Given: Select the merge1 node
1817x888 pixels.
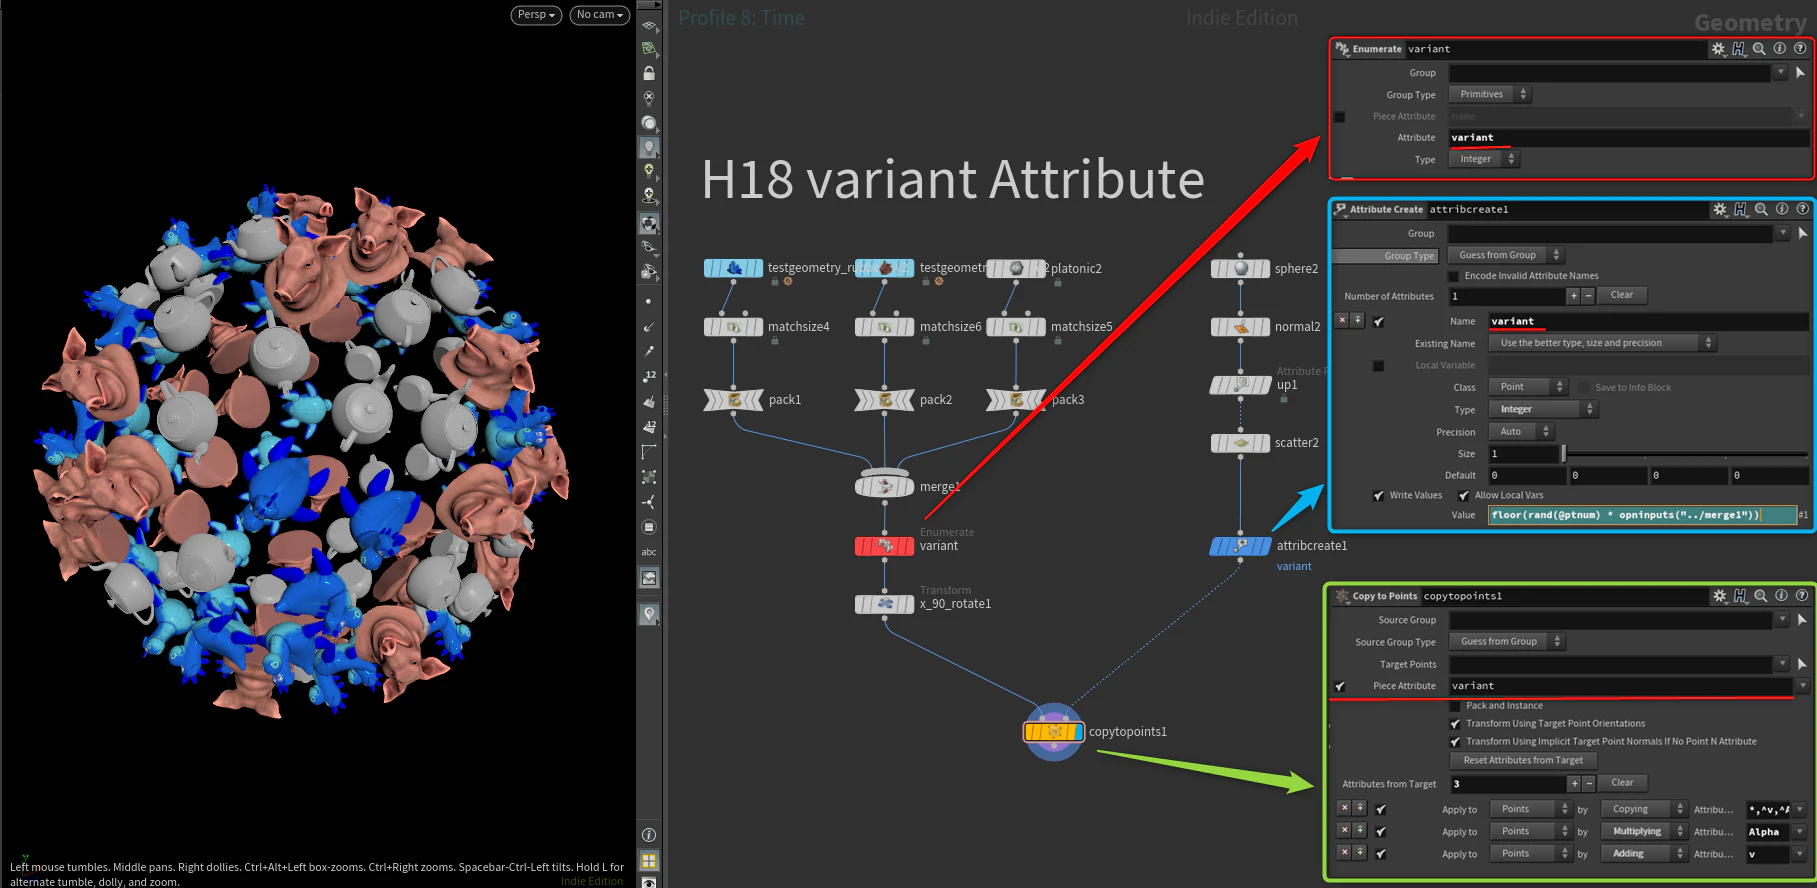Looking at the screenshot, I should (884, 486).
